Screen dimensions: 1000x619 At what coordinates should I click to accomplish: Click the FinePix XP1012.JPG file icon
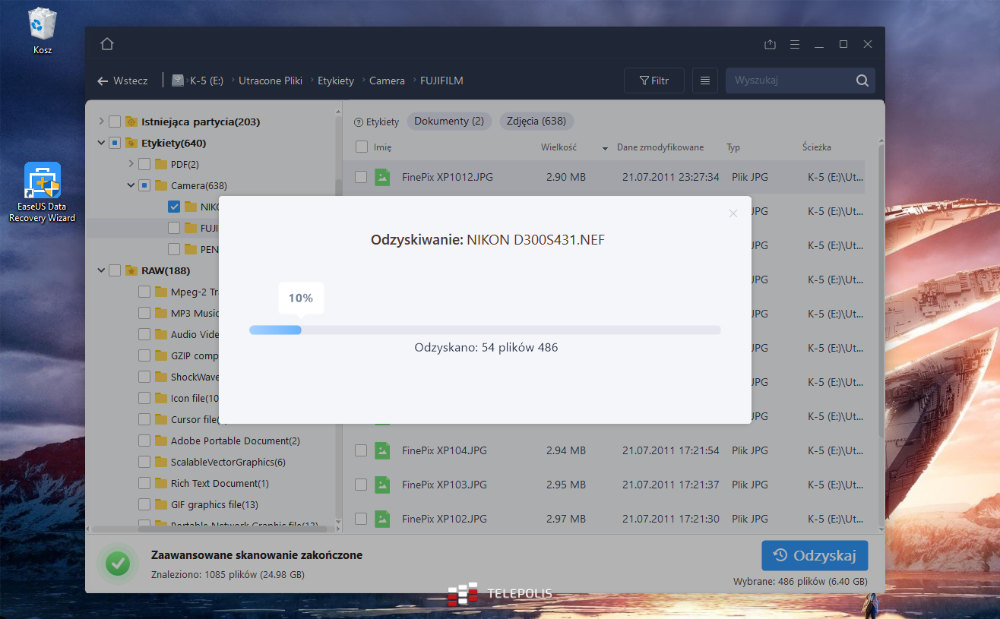382,177
